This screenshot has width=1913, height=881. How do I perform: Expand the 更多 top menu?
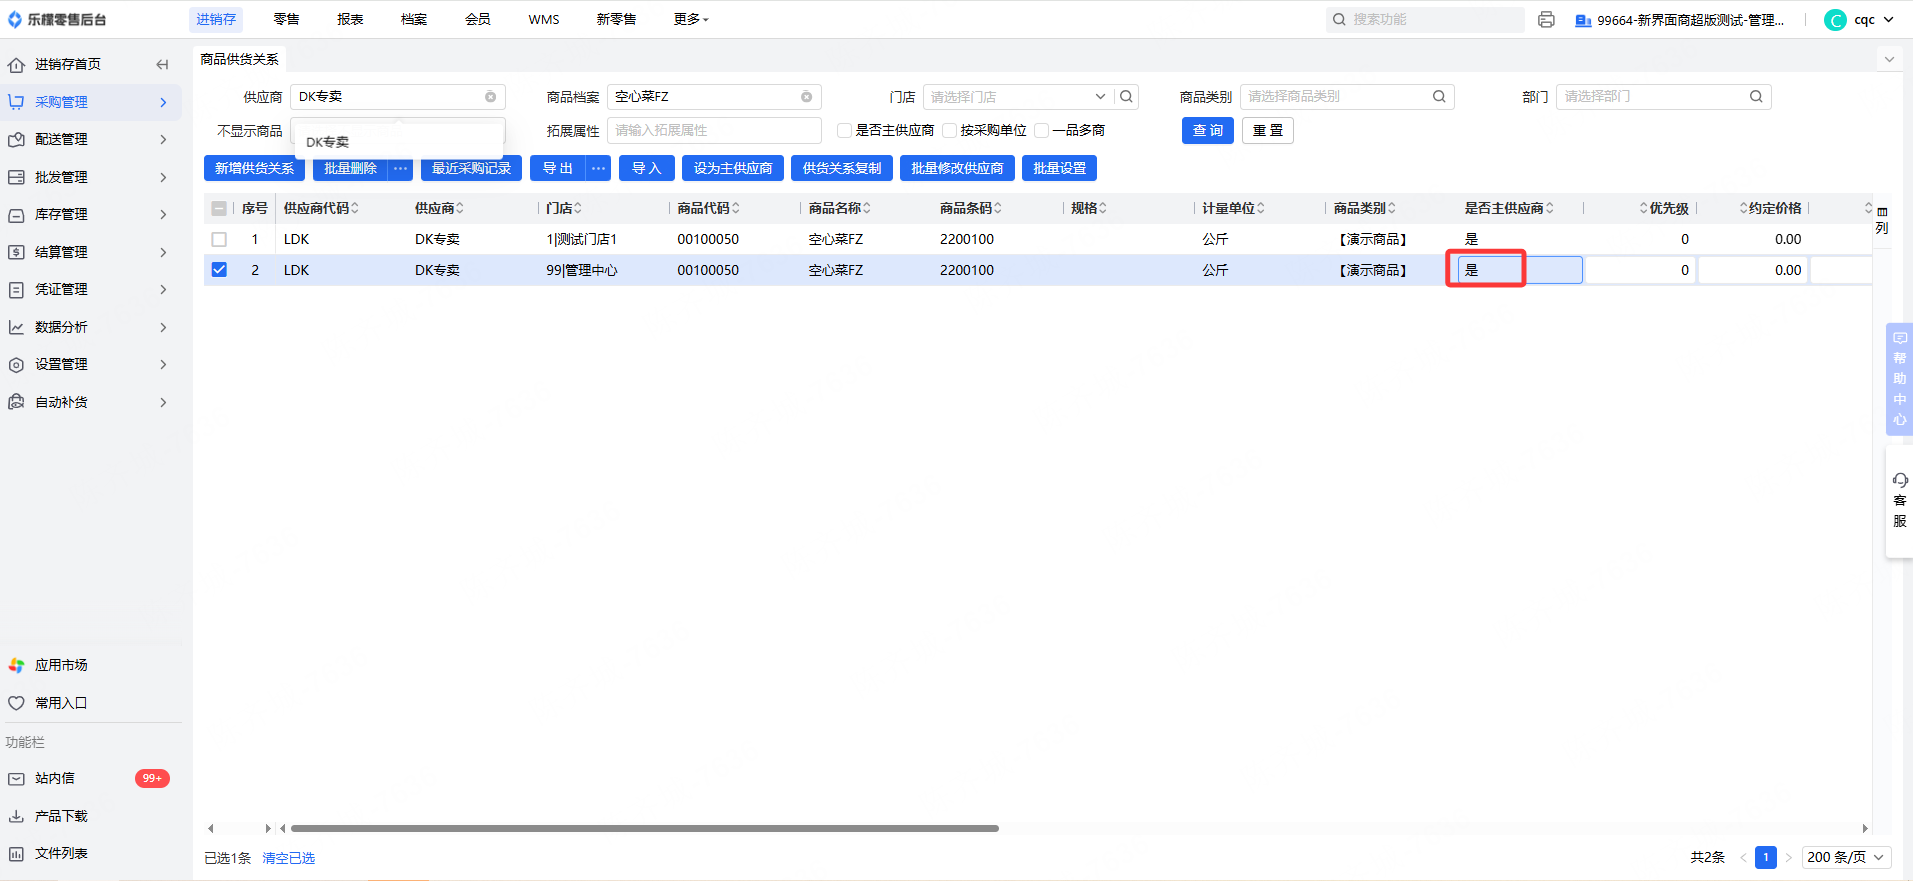coord(690,20)
